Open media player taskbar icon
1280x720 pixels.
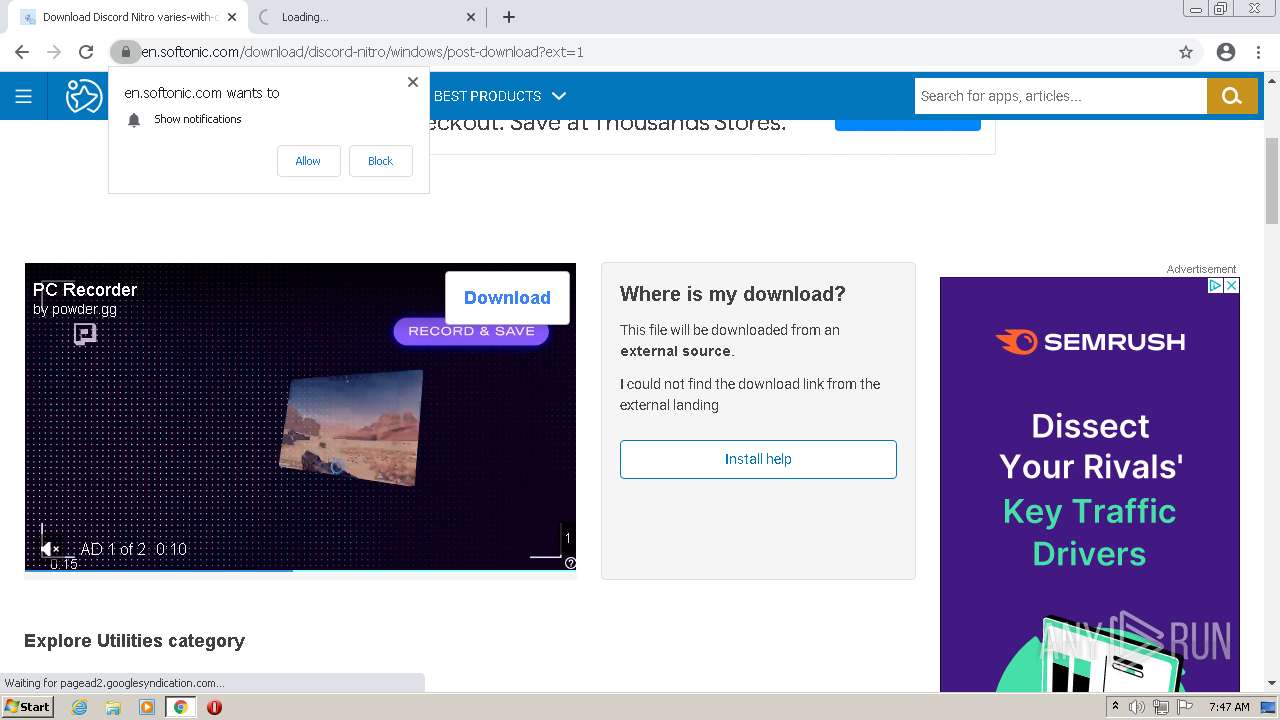pos(147,707)
